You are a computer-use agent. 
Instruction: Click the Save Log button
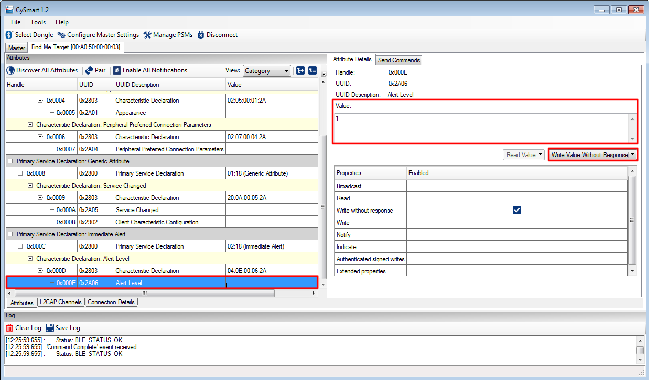click(x=63, y=328)
